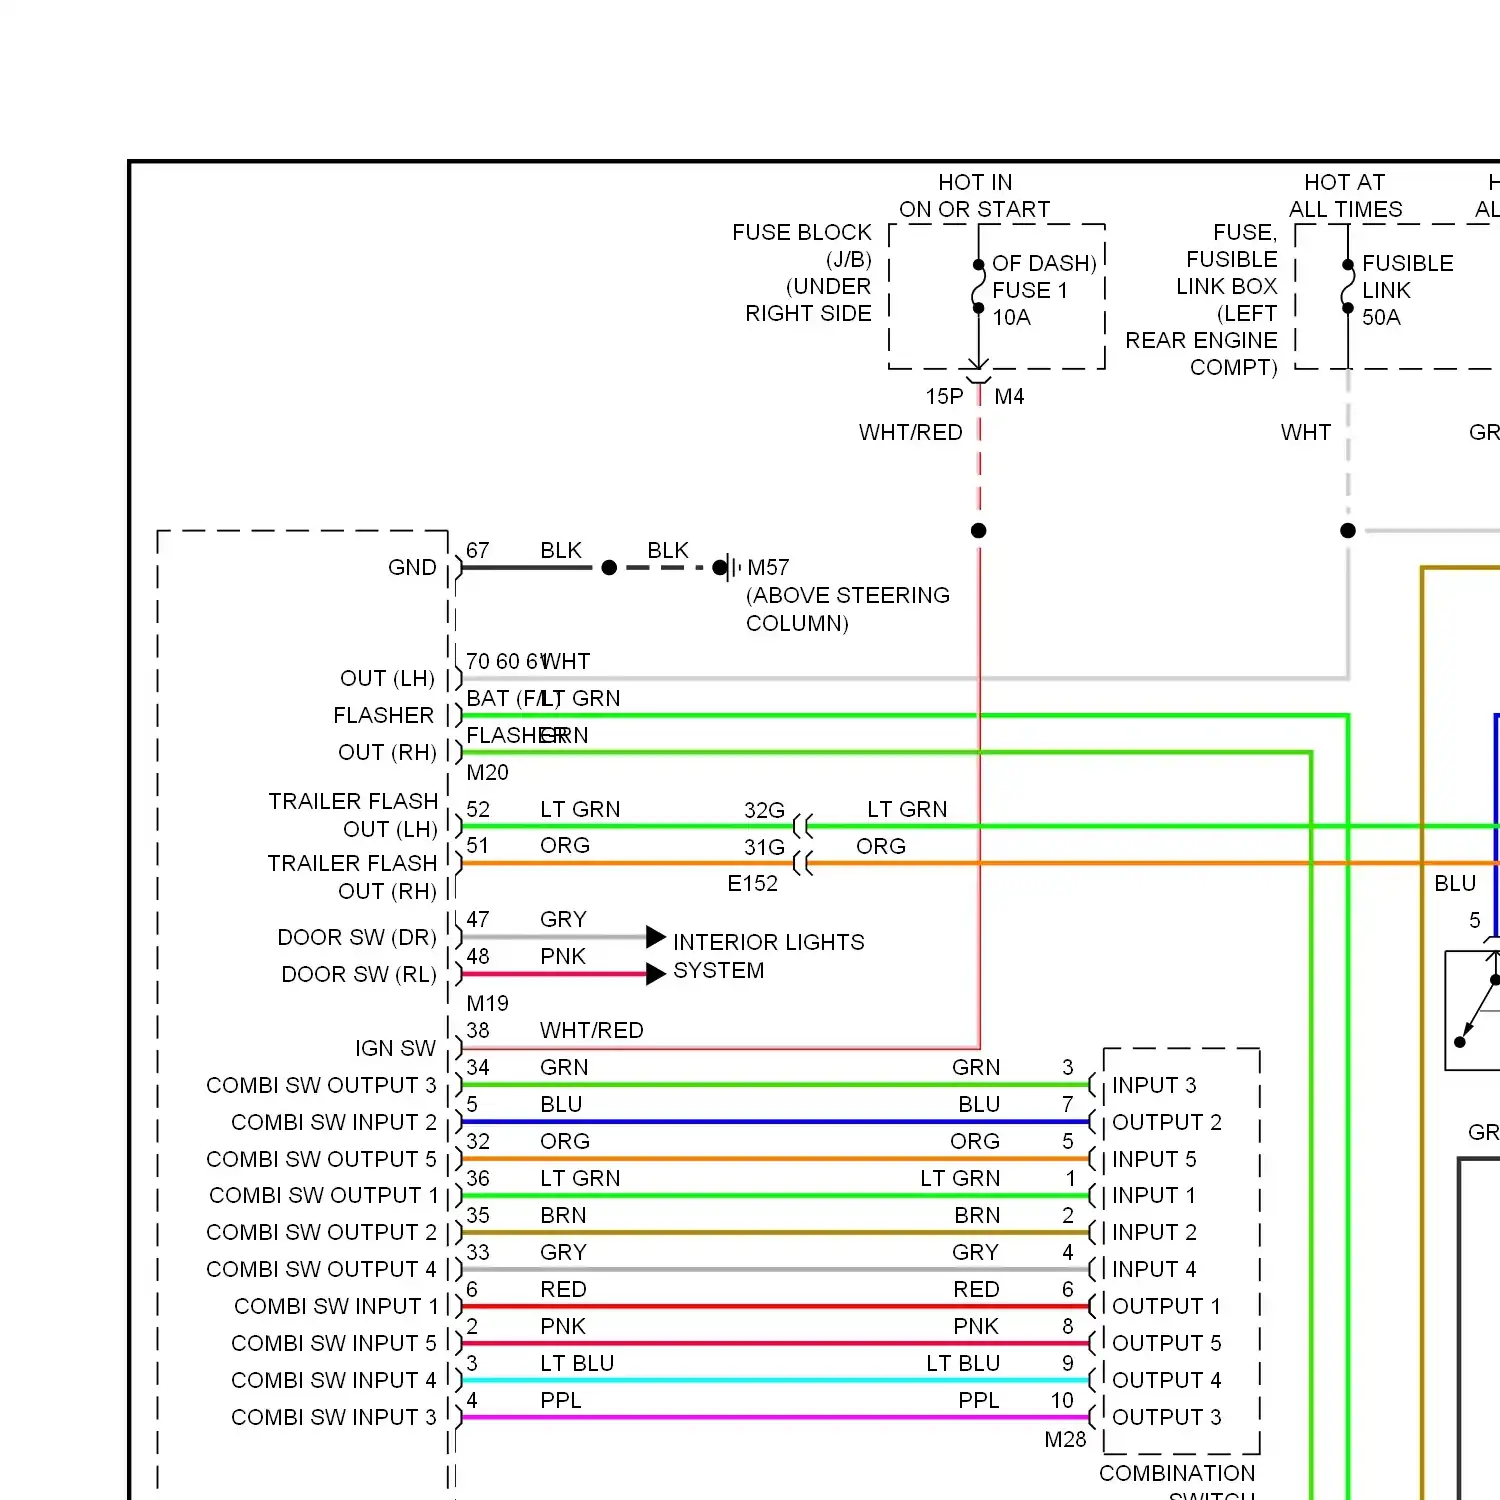This screenshot has height=1500, width=1500.
Task: Click 'TRAILER FLASH OUT (LH)' label
Action: [353, 815]
